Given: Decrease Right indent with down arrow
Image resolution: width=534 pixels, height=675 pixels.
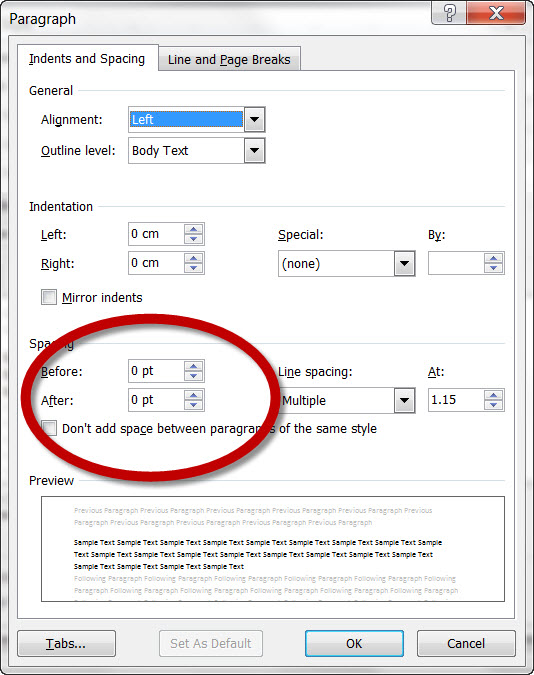Looking at the screenshot, I should (193, 268).
